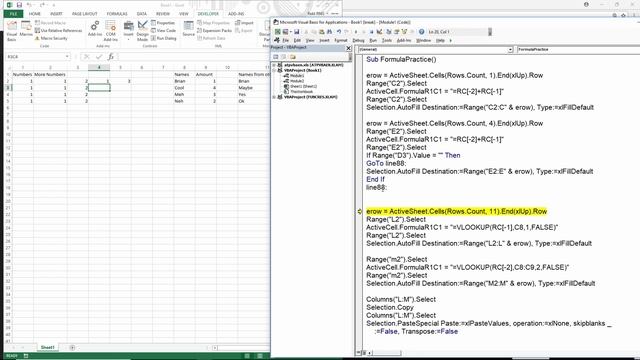Click Excel Save icon in quick access toolbar
This screenshot has height=360, width=640.
coord(19,5)
